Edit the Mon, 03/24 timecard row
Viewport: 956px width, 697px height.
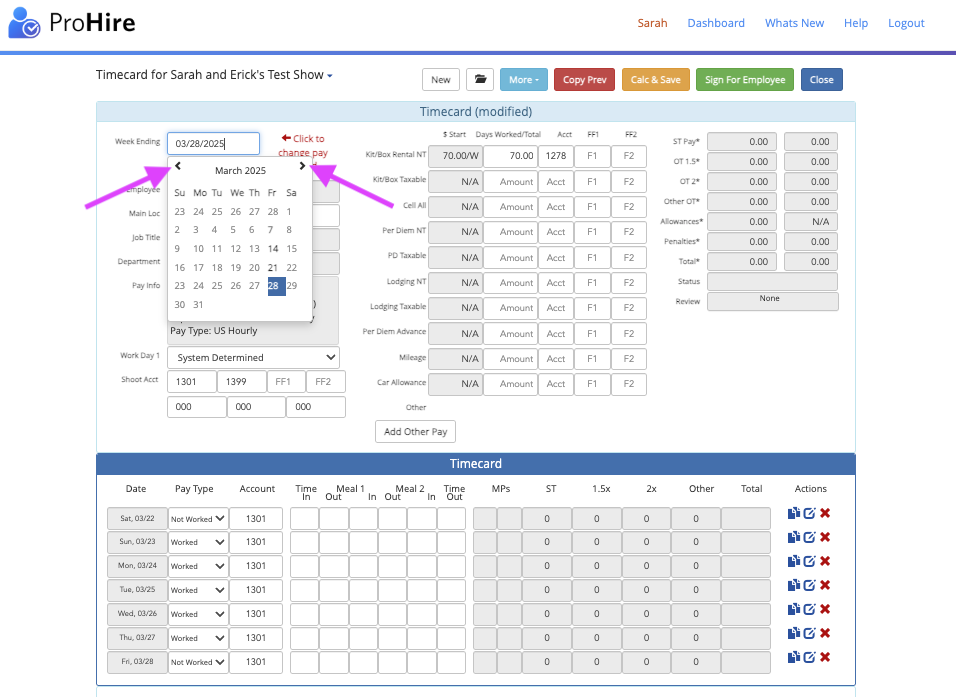point(809,561)
